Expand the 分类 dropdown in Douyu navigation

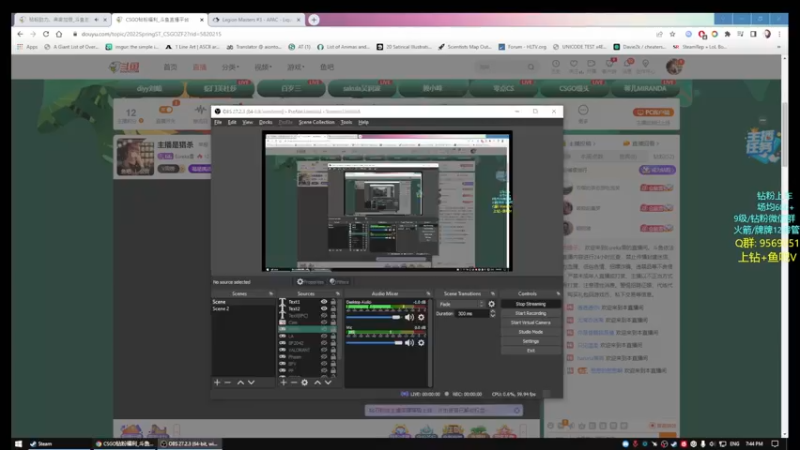point(230,67)
